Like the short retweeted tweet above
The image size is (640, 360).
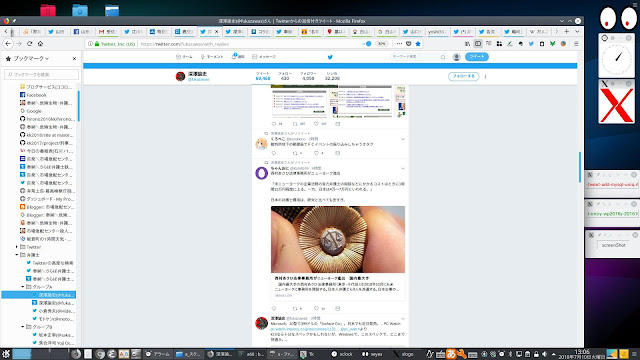point(316,153)
